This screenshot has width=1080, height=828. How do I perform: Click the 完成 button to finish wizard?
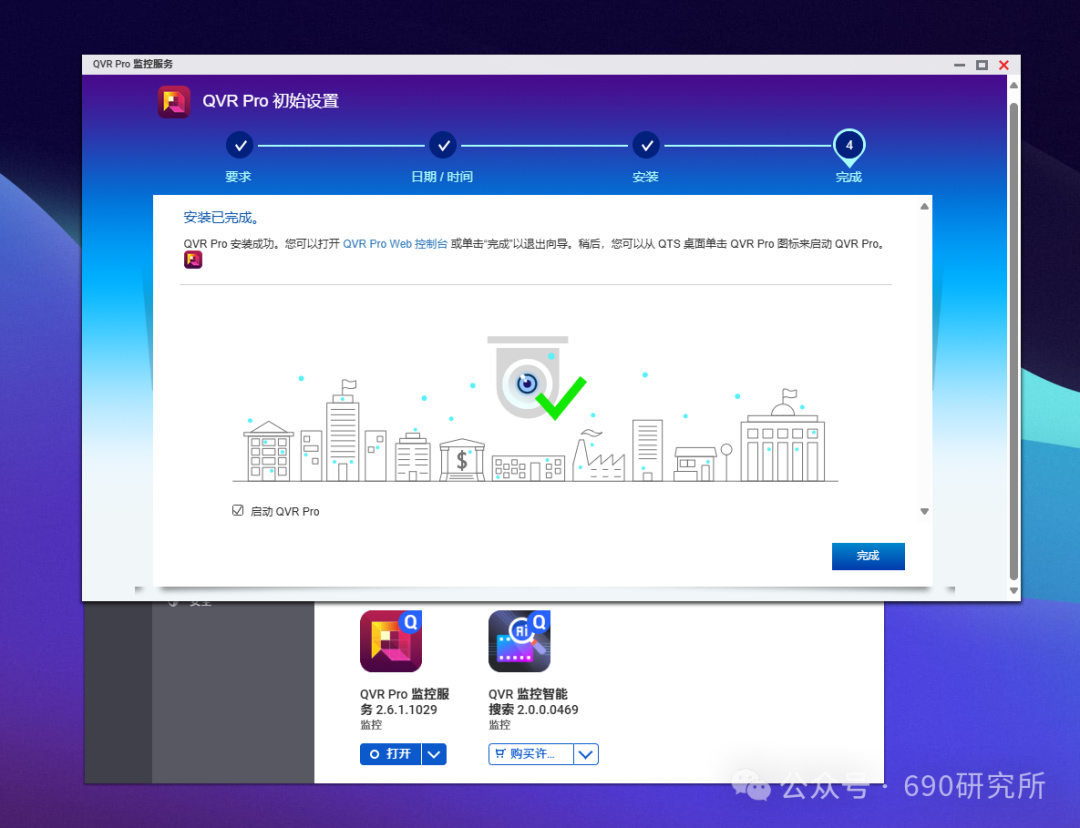(x=868, y=556)
